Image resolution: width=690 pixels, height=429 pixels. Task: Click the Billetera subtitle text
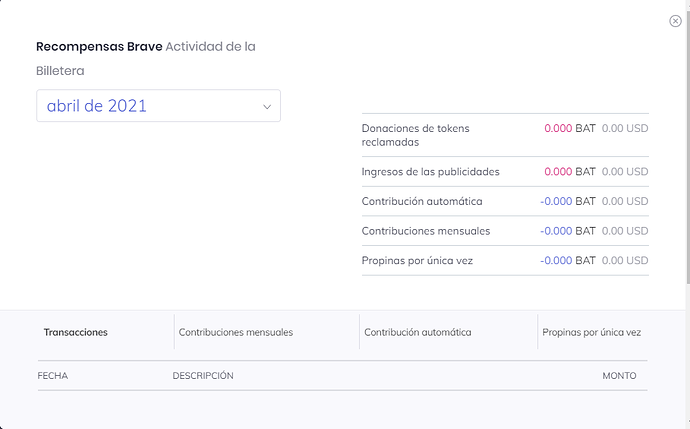(60, 71)
